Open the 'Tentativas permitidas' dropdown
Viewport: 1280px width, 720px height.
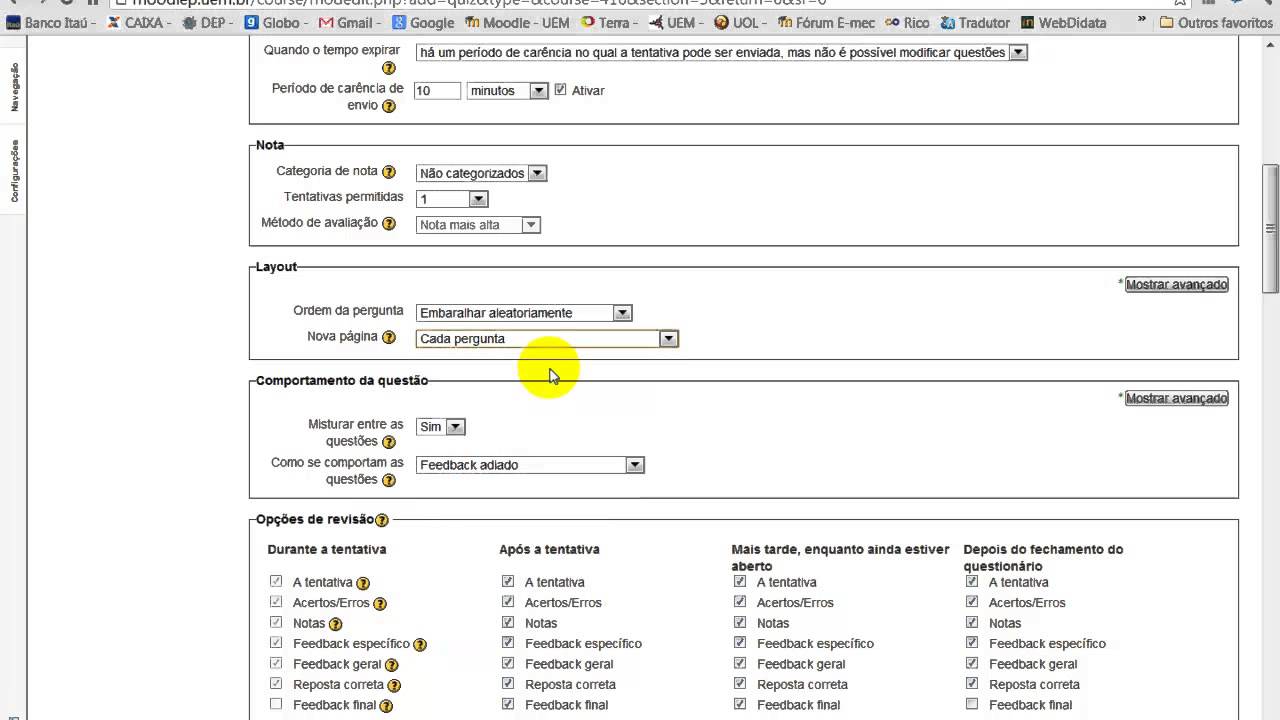tap(452, 199)
